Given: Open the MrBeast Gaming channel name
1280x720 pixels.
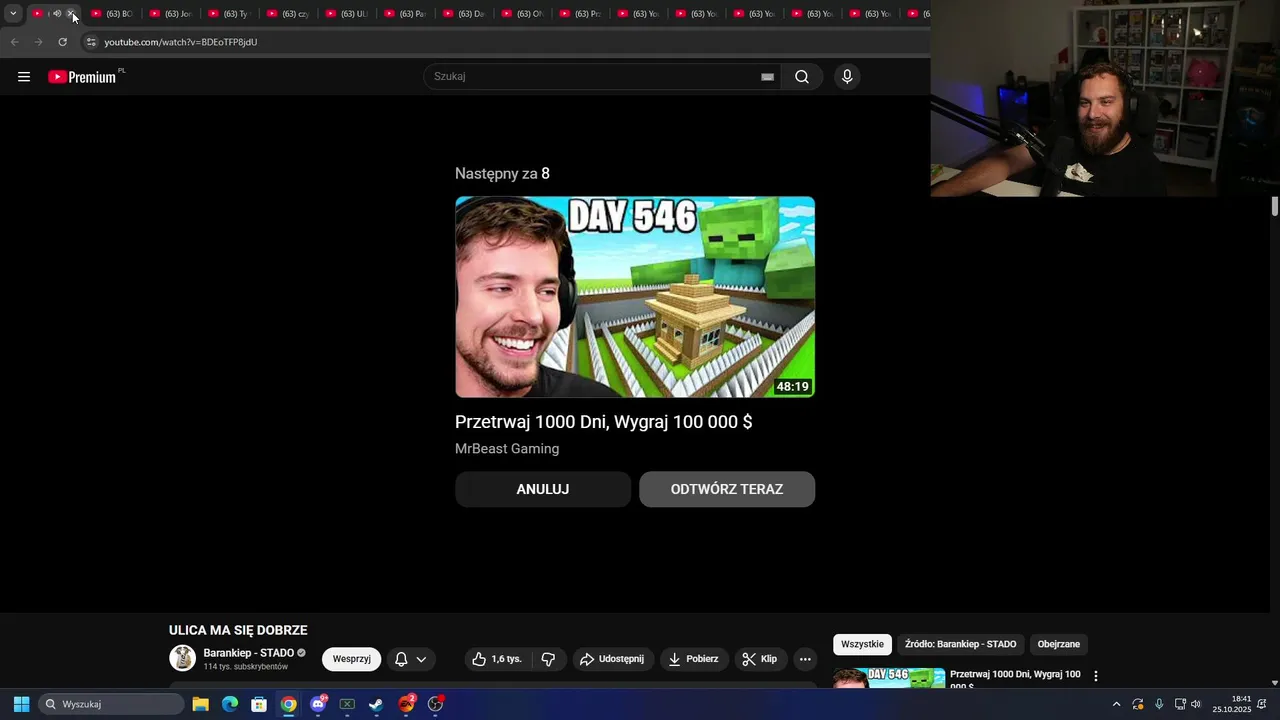Looking at the screenshot, I should pos(507,449).
